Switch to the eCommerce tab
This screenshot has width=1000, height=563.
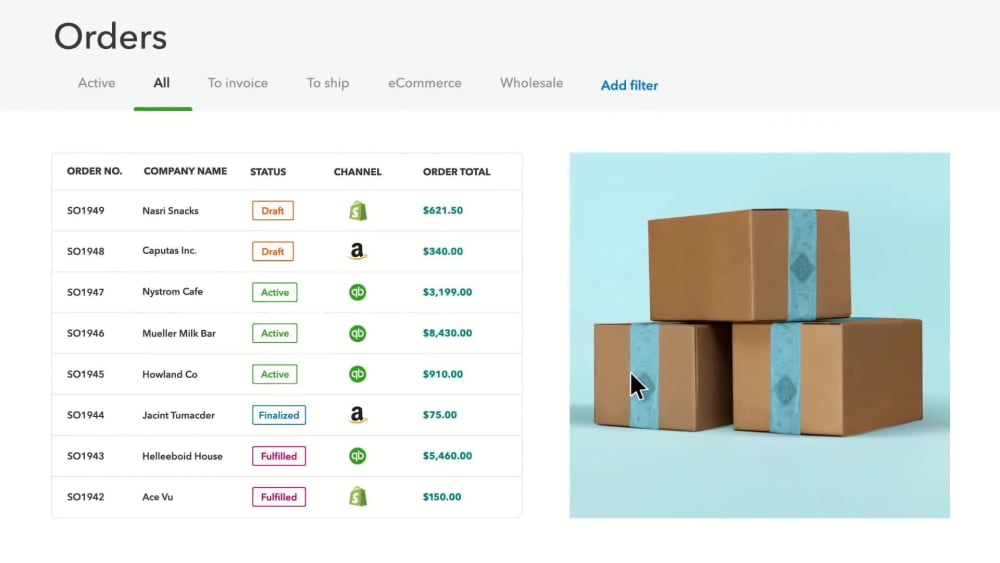pos(425,83)
